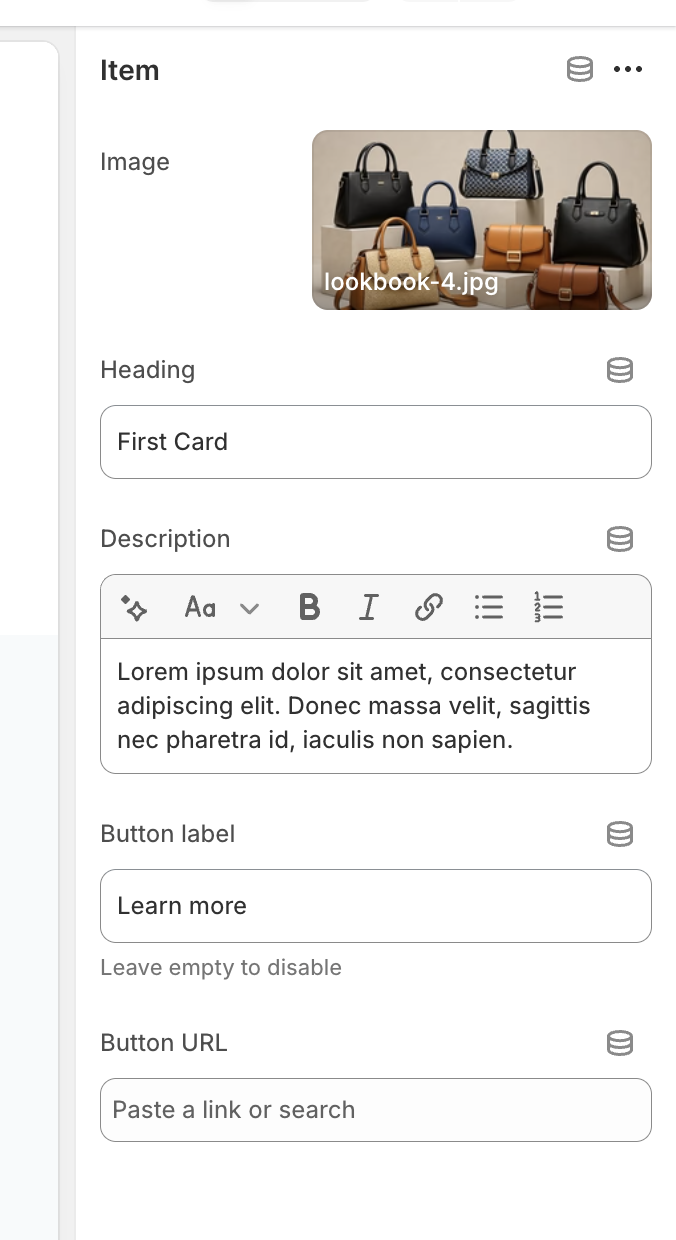Expand the chevron next to Aa

pyautogui.click(x=250, y=608)
